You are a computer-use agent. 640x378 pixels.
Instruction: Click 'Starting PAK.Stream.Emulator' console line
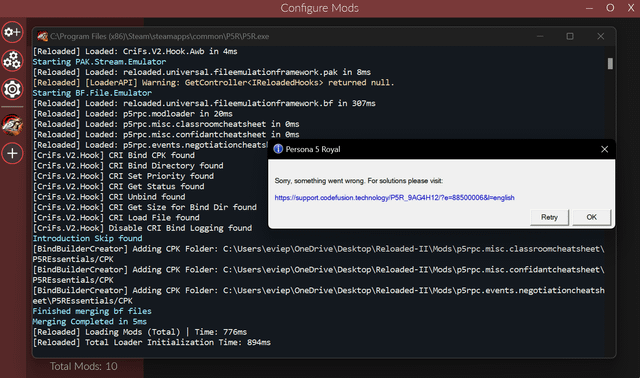[99, 62]
